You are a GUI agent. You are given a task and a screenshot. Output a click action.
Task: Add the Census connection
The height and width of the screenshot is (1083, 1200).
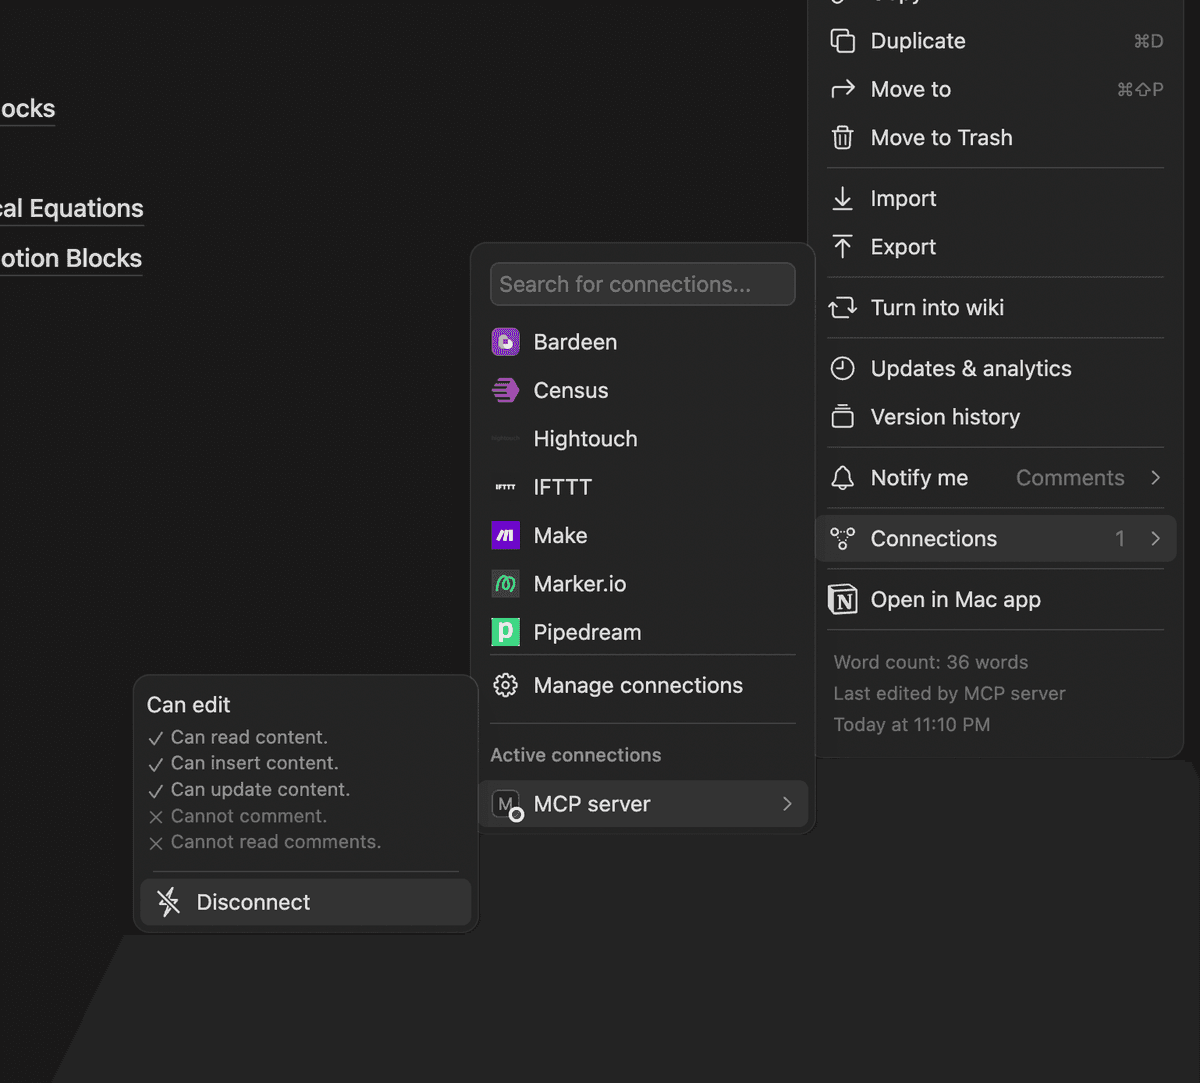pyautogui.click(x=643, y=390)
